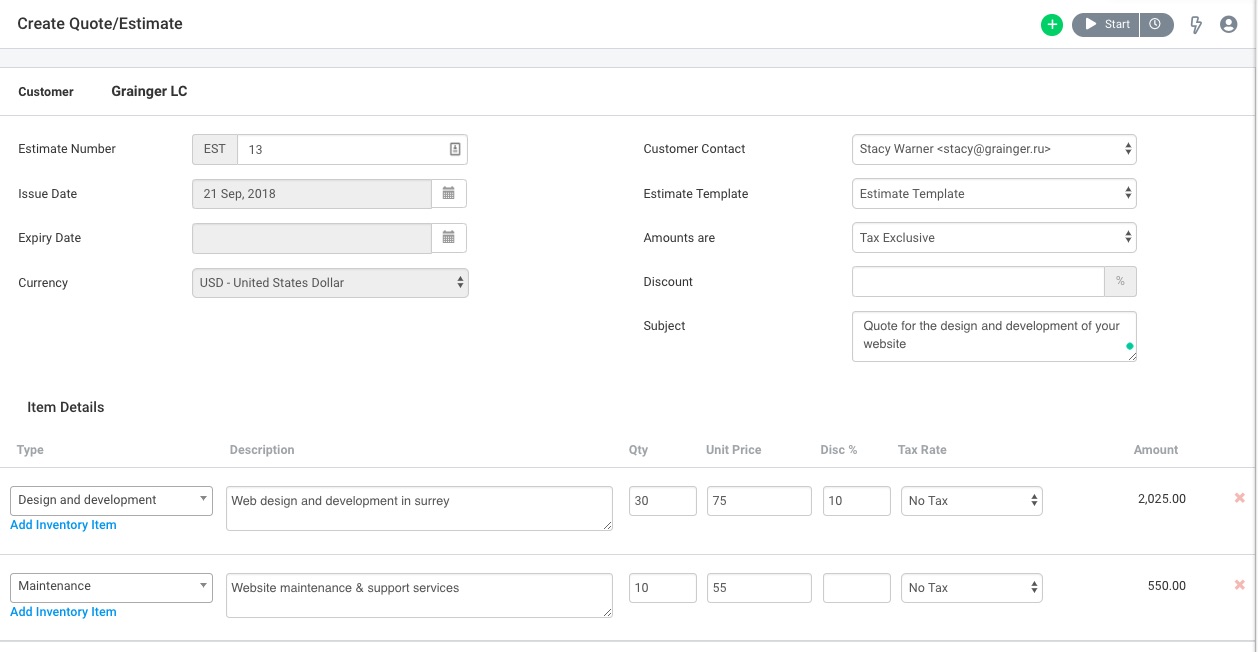This screenshot has height=652, width=1258.
Task: Open the clock timer history icon
Action: point(1156,25)
